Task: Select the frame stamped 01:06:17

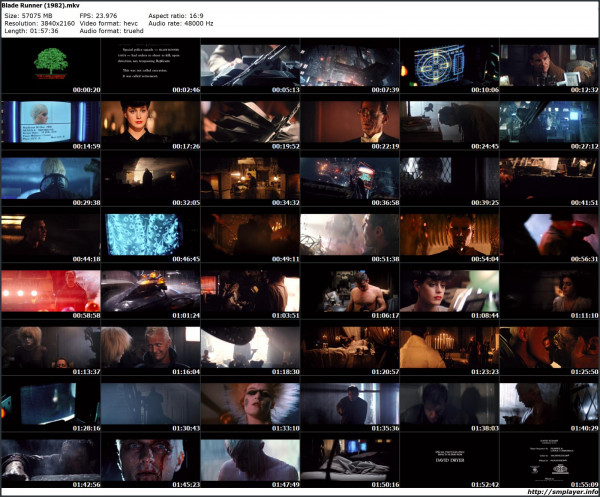Action: pos(350,291)
